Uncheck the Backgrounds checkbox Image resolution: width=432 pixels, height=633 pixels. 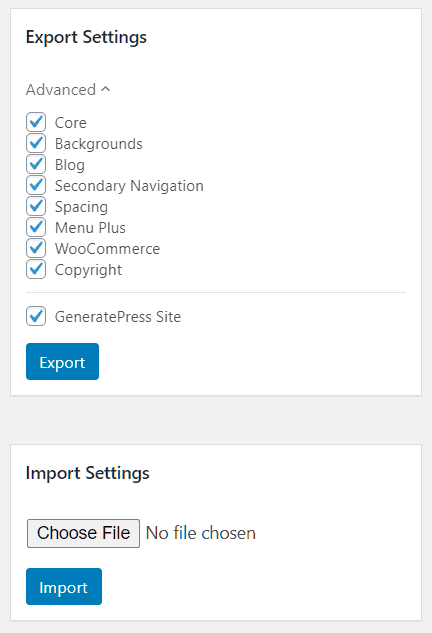pos(36,143)
